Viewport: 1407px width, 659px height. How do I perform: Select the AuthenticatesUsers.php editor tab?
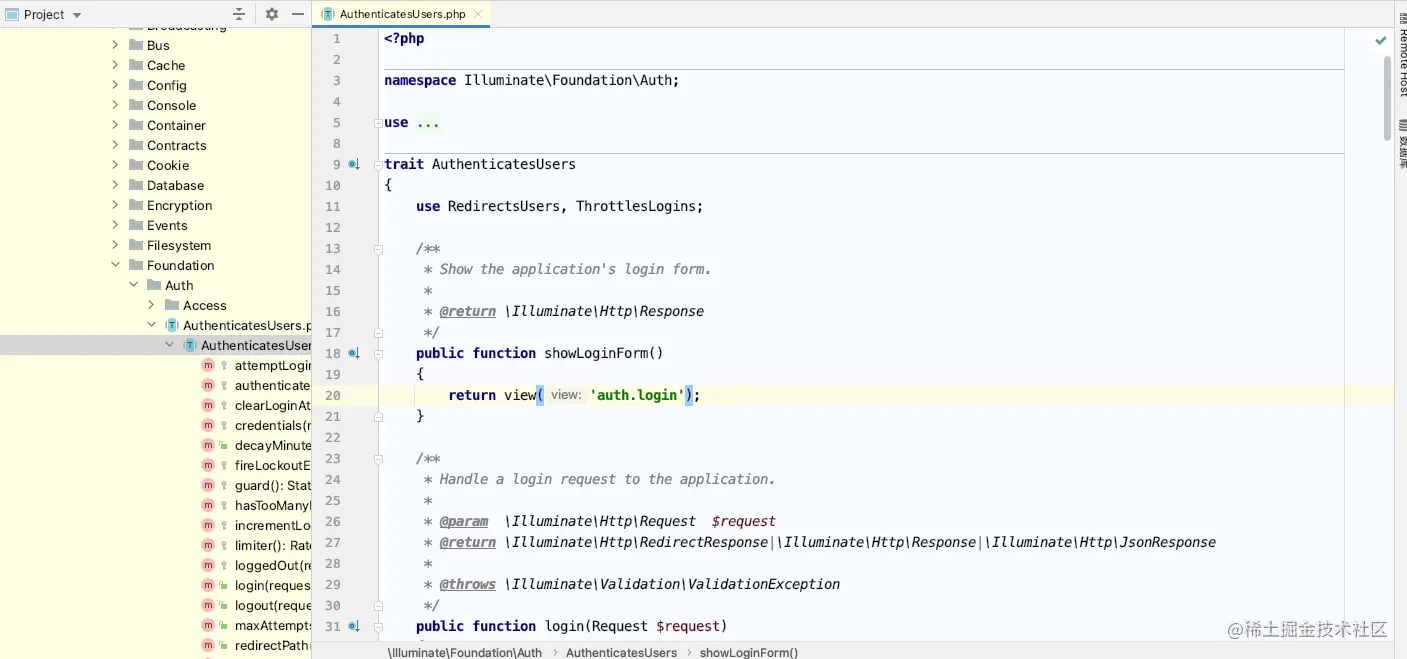coord(402,14)
